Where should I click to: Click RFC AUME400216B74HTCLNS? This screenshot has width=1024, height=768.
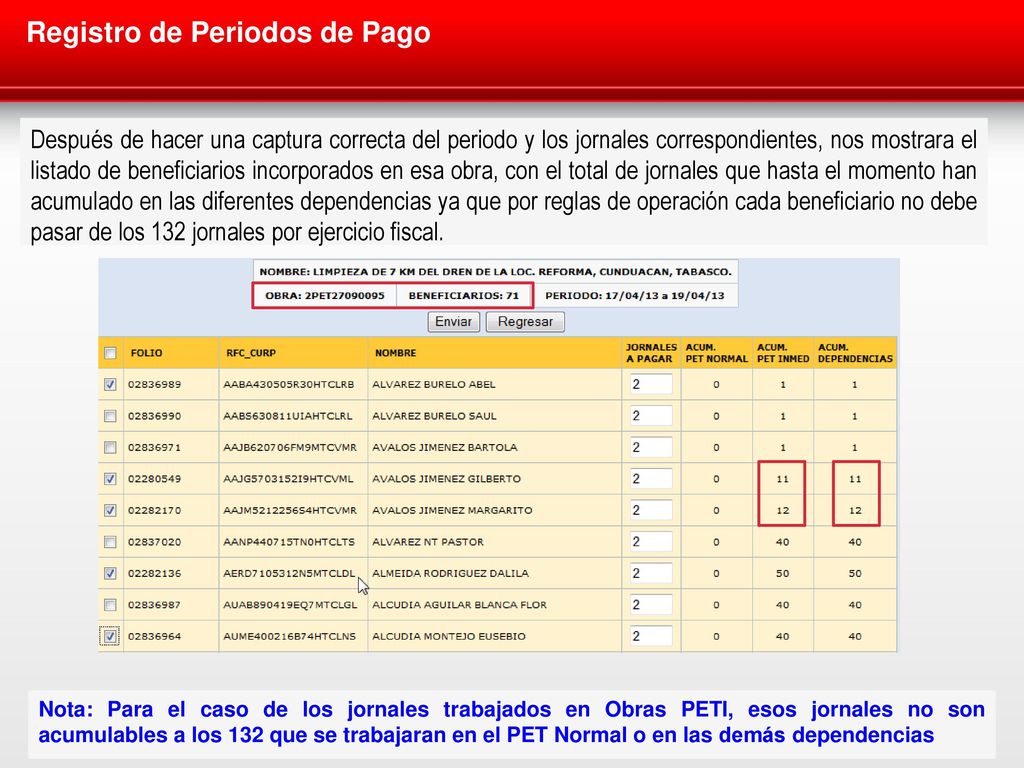(289, 636)
